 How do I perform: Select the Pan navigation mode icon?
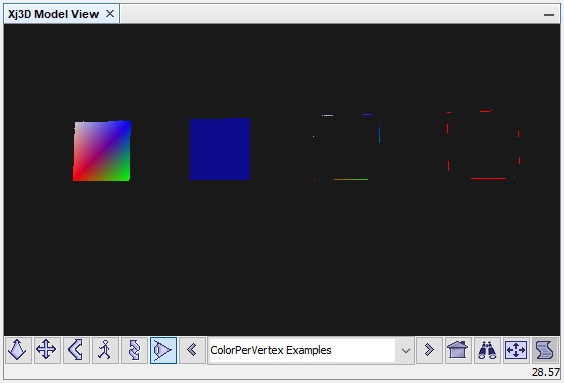[x=47, y=350]
